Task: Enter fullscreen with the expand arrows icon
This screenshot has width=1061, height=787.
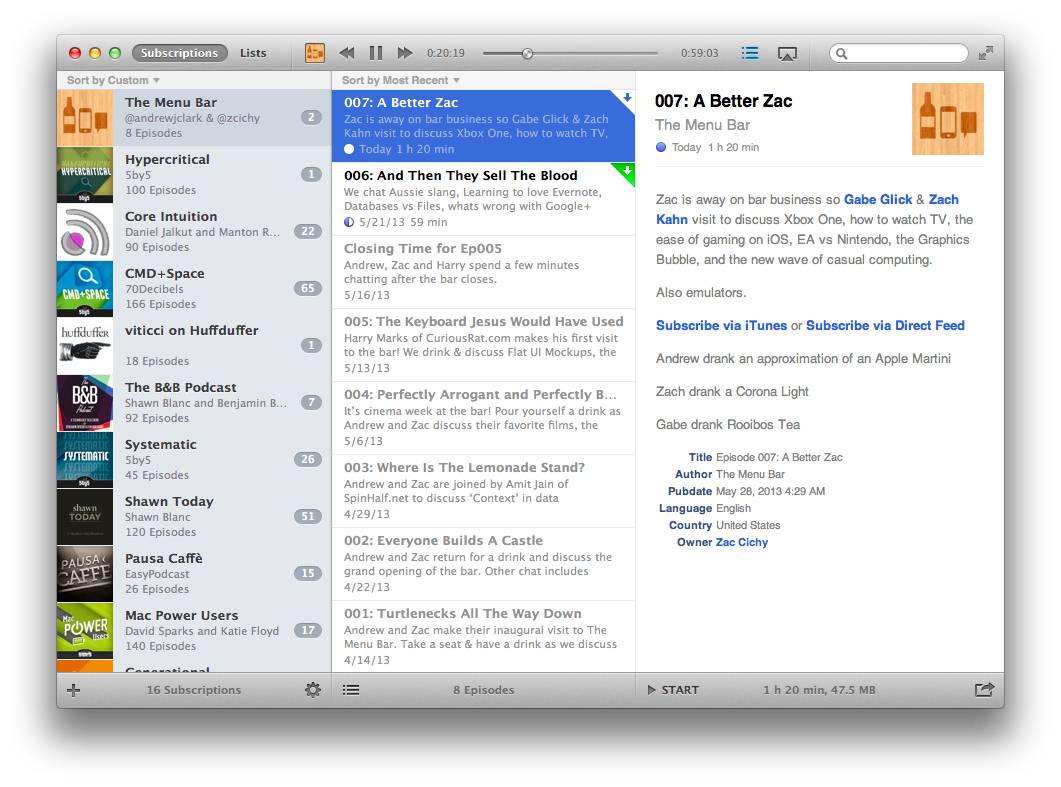Action: point(986,53)
